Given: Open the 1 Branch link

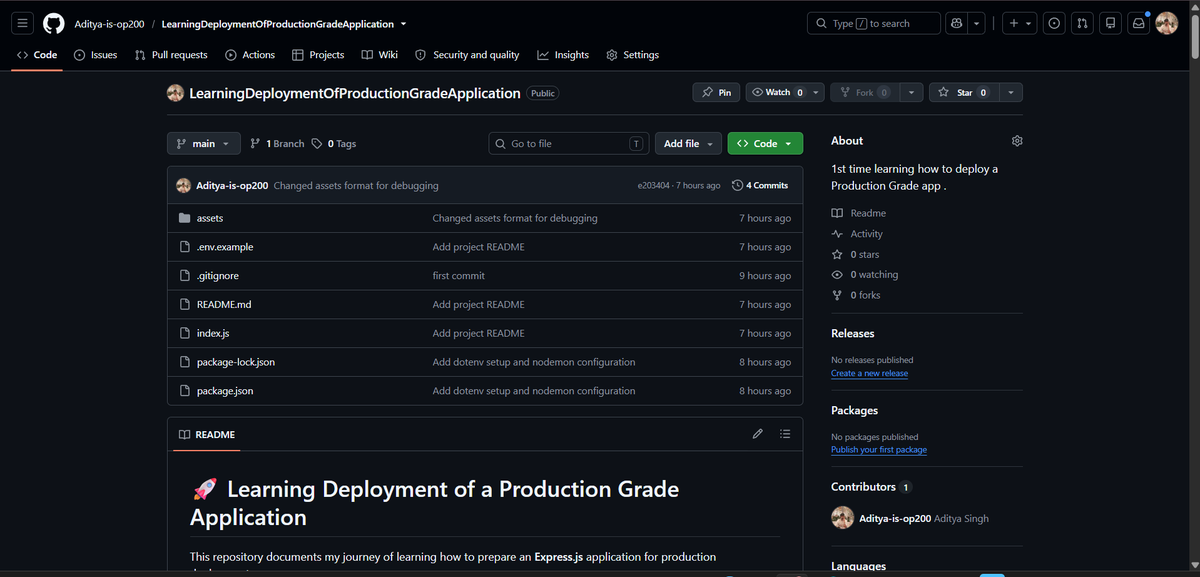Looking at the screenshot, I should point(277,144).
